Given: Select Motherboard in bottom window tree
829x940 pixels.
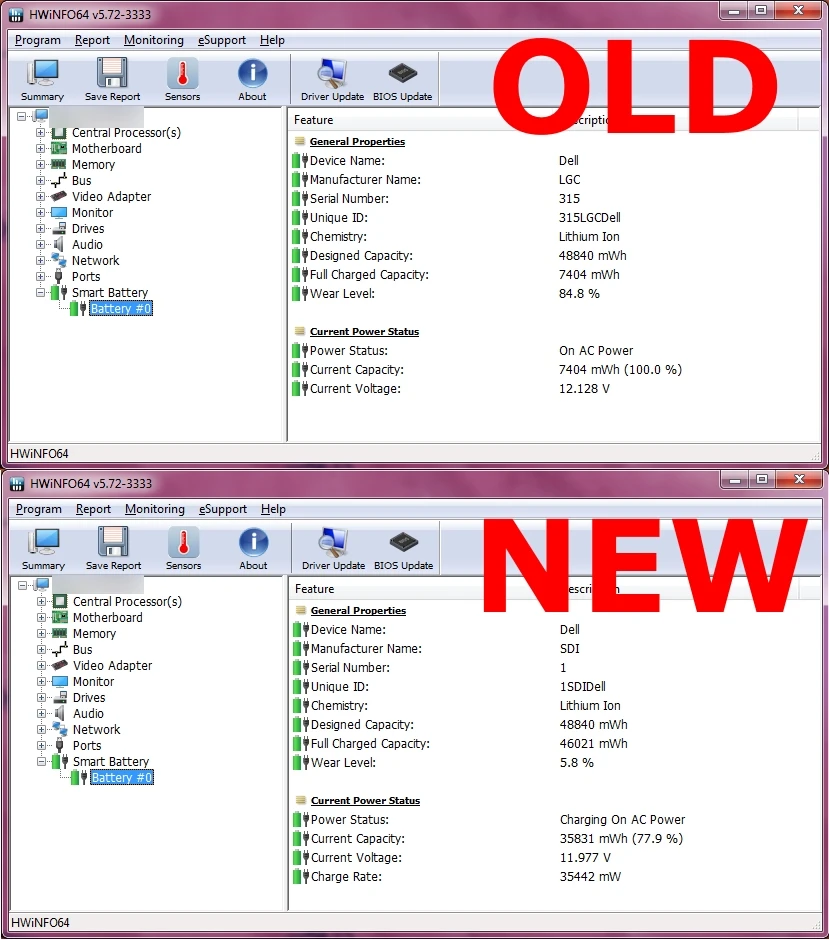Looking at the screenshot, I should (108, 617).
